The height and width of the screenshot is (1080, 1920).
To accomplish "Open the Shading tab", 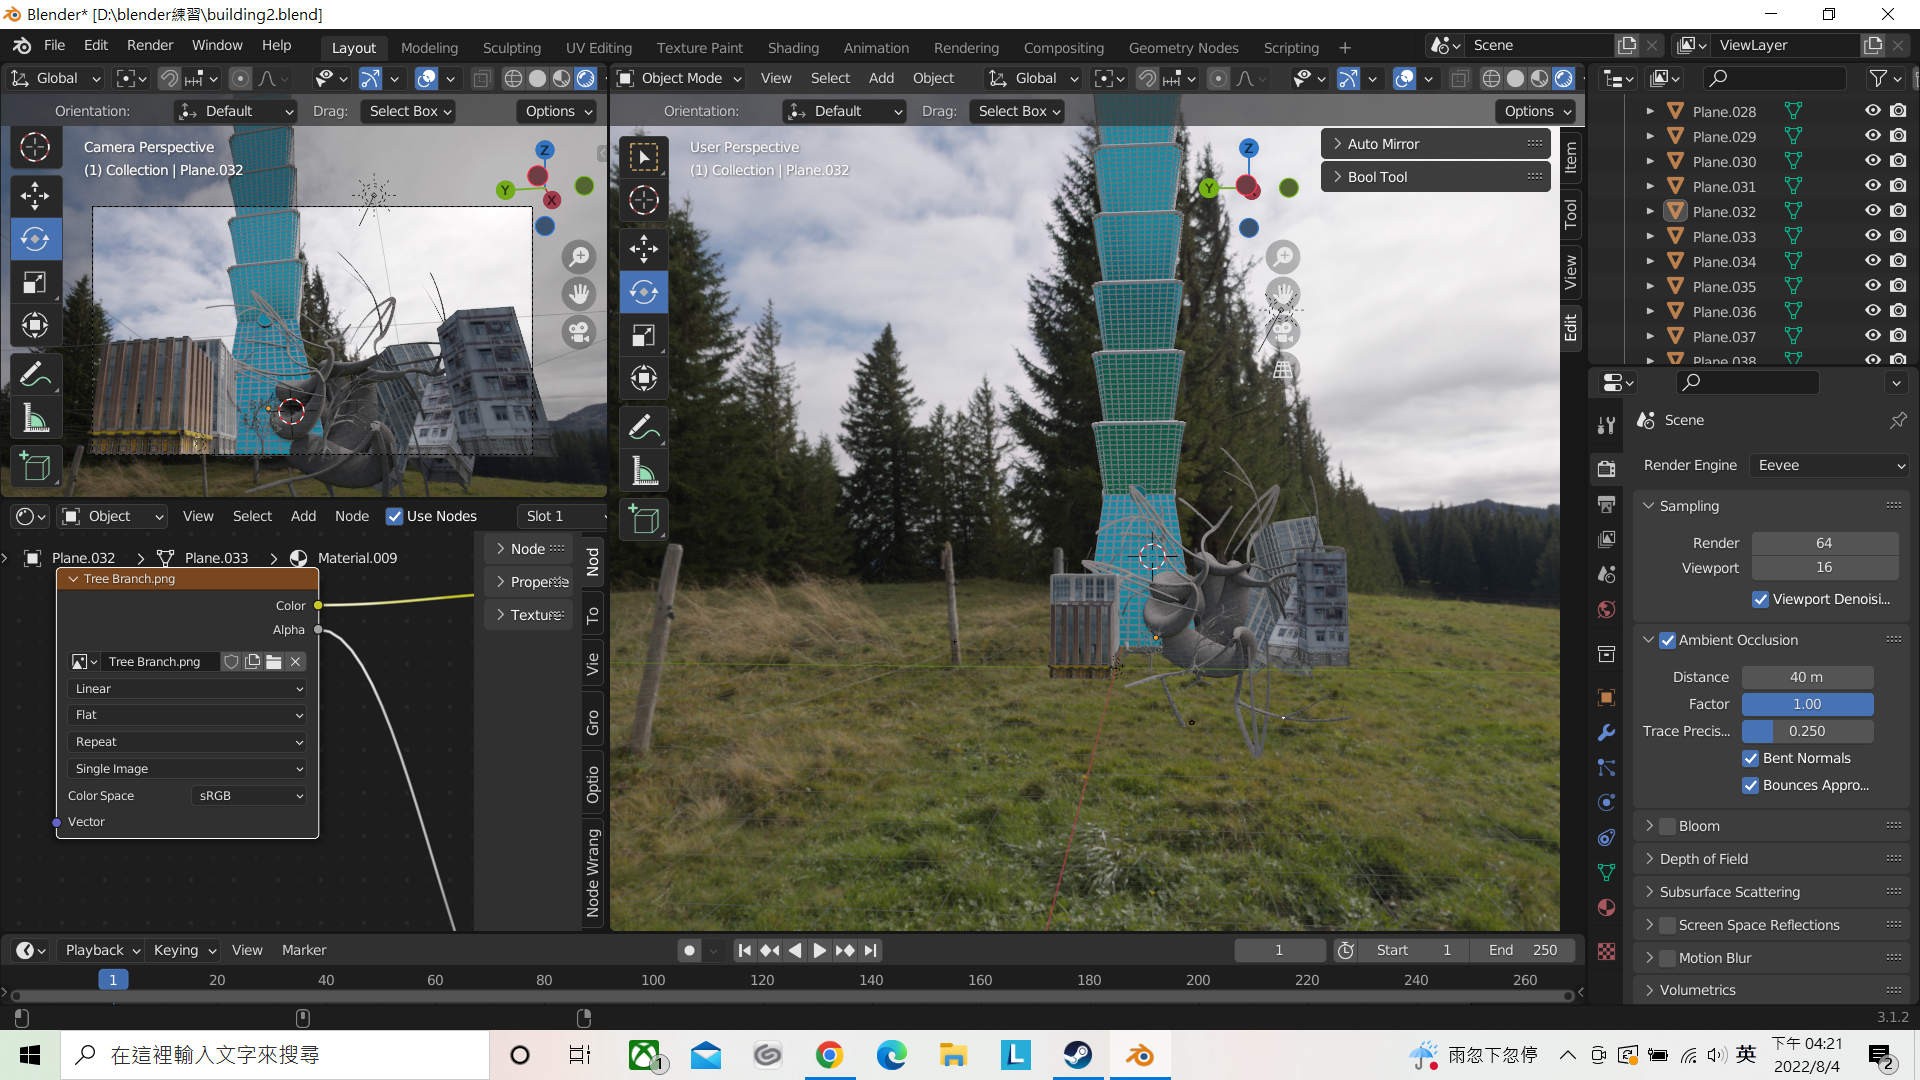I will click(x=793, y=47).
